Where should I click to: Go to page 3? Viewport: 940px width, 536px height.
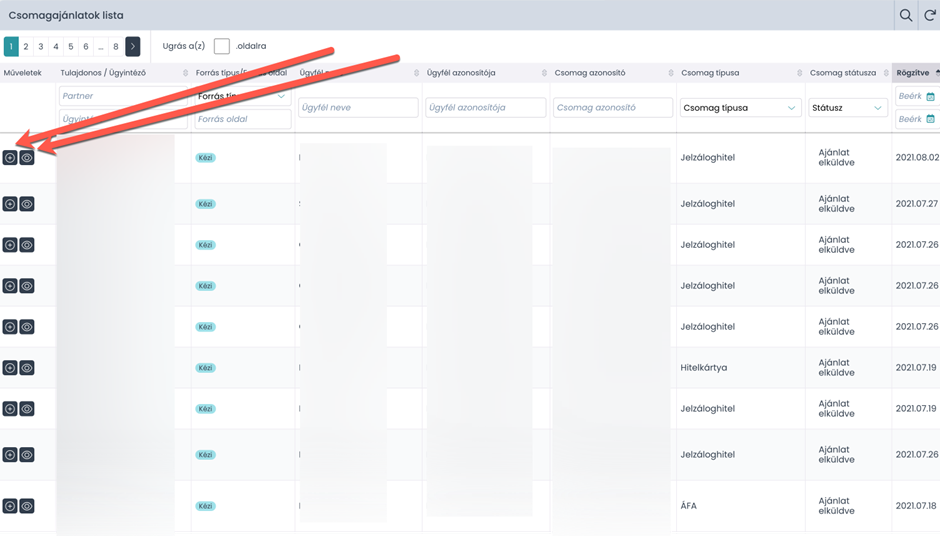point(41,46)
